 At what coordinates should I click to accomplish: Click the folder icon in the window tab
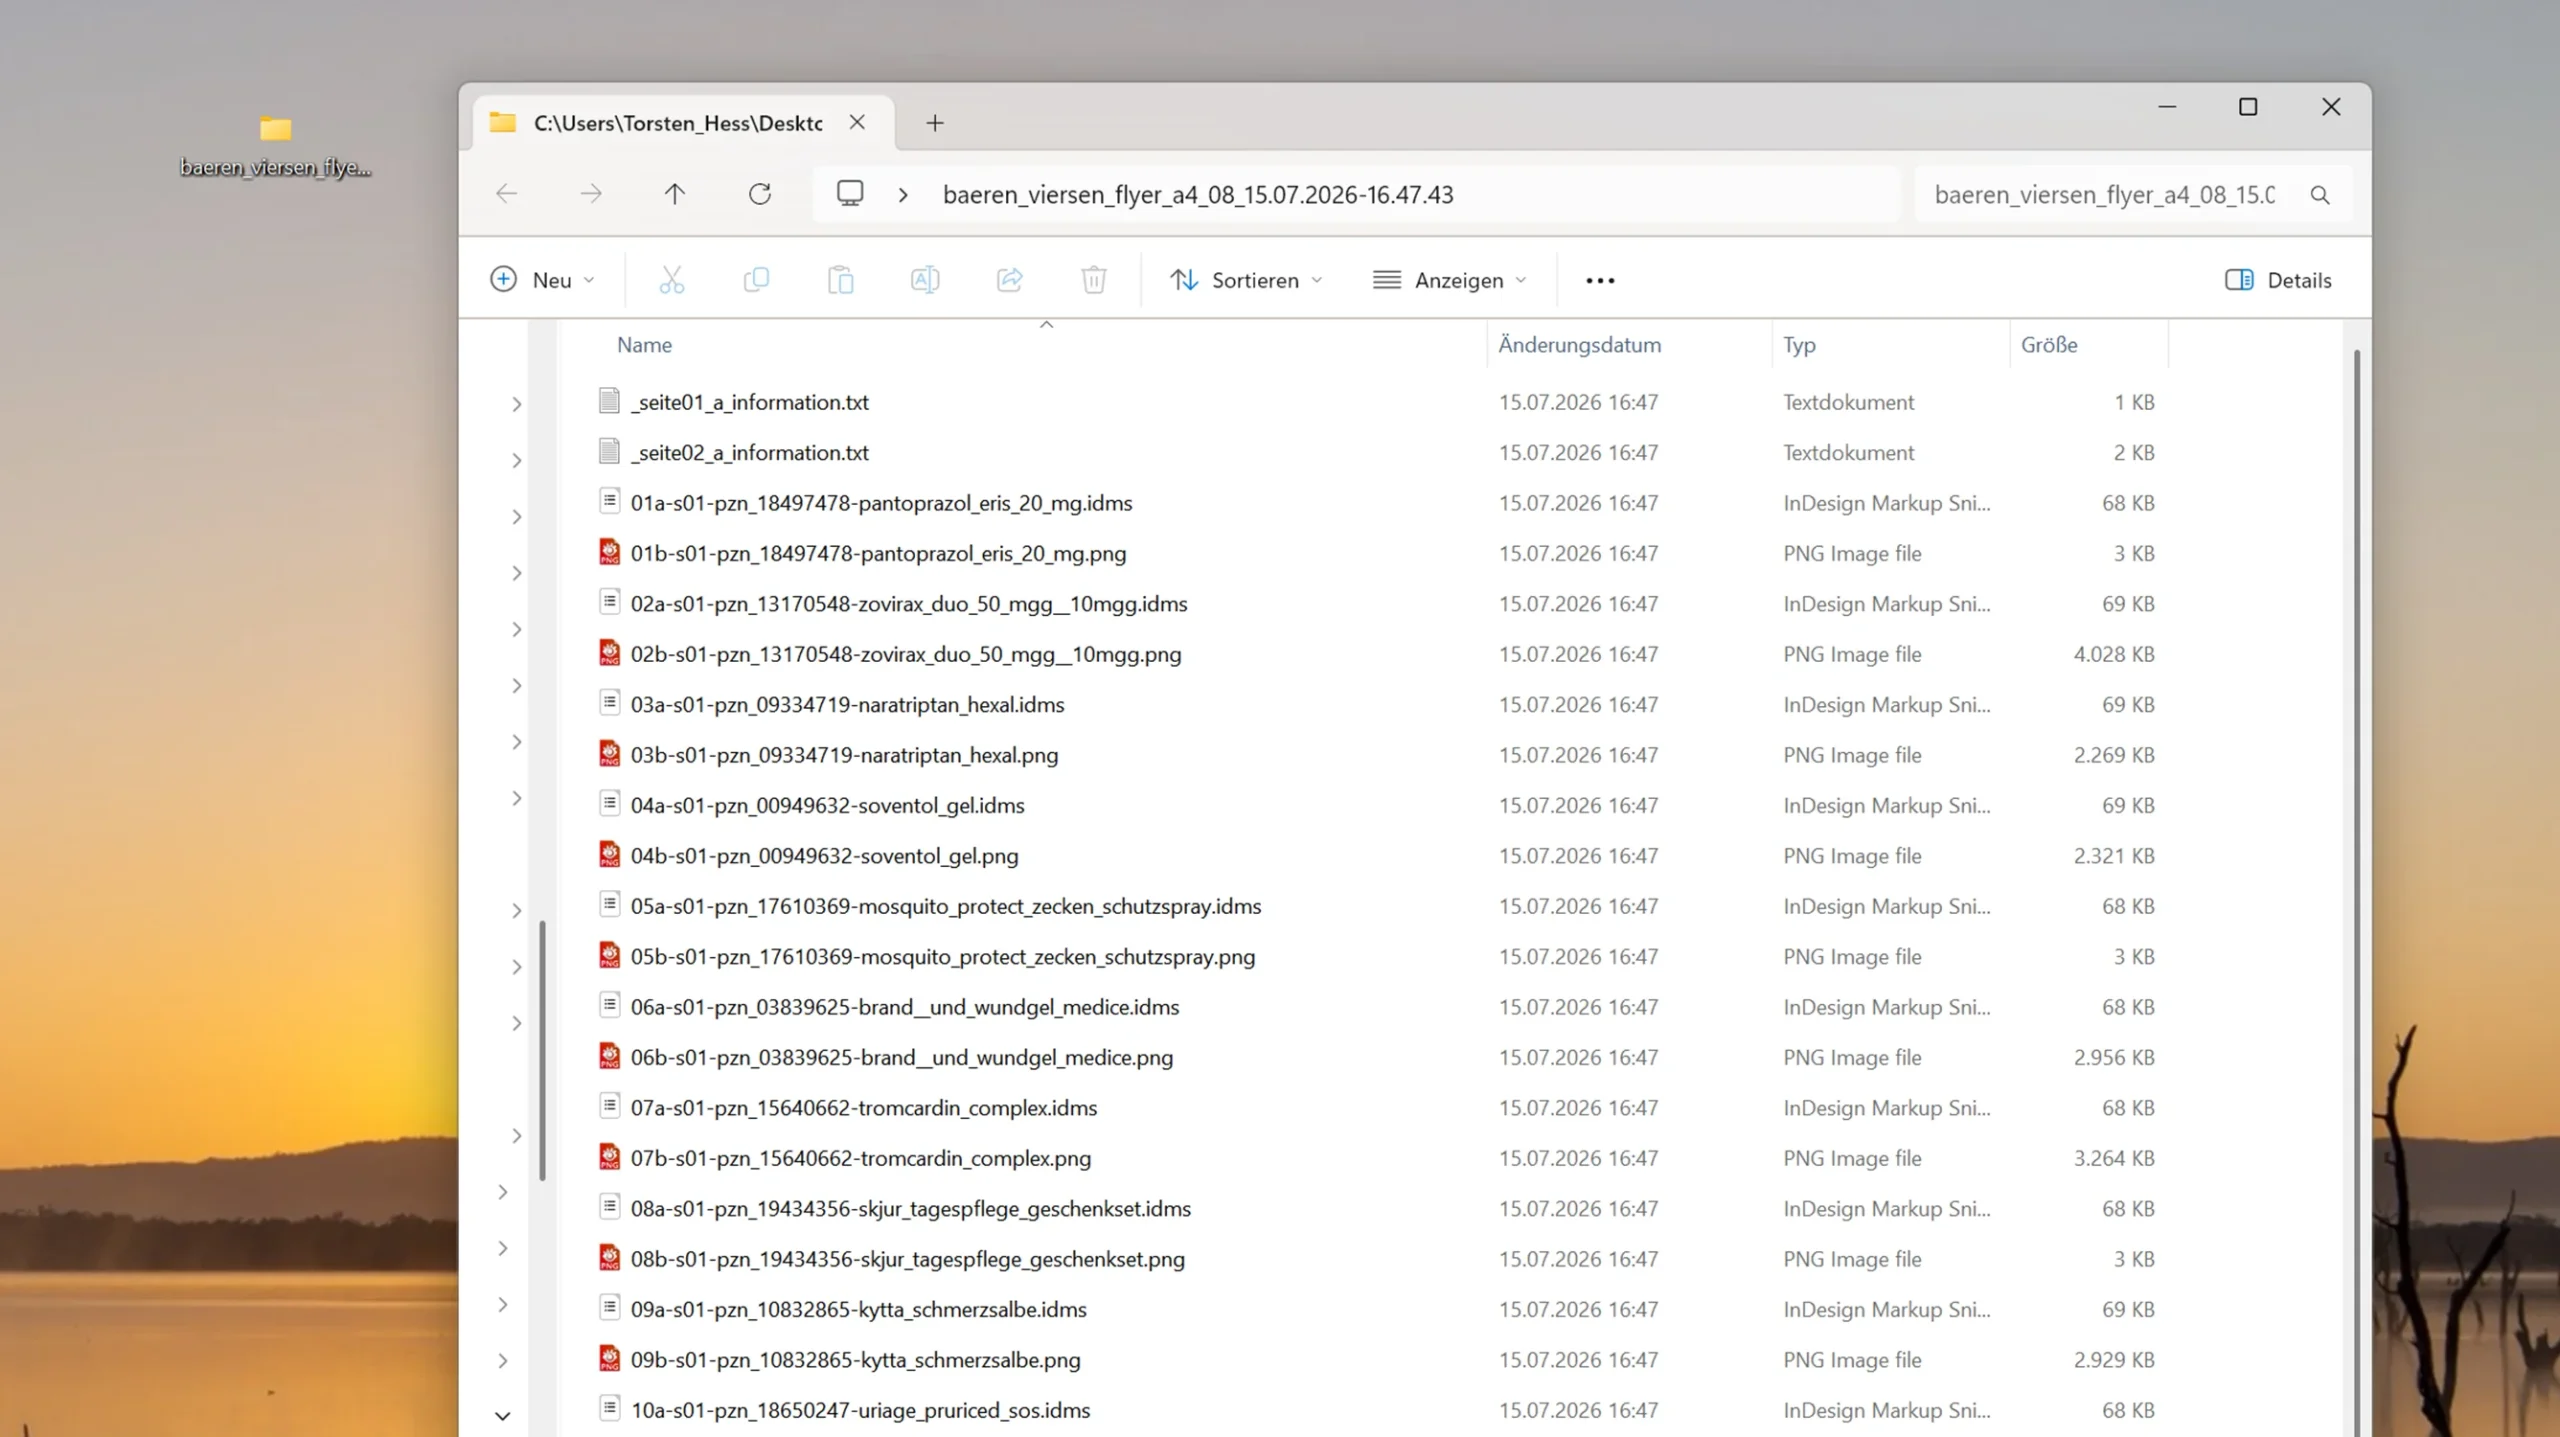click(x=503, y=122)
